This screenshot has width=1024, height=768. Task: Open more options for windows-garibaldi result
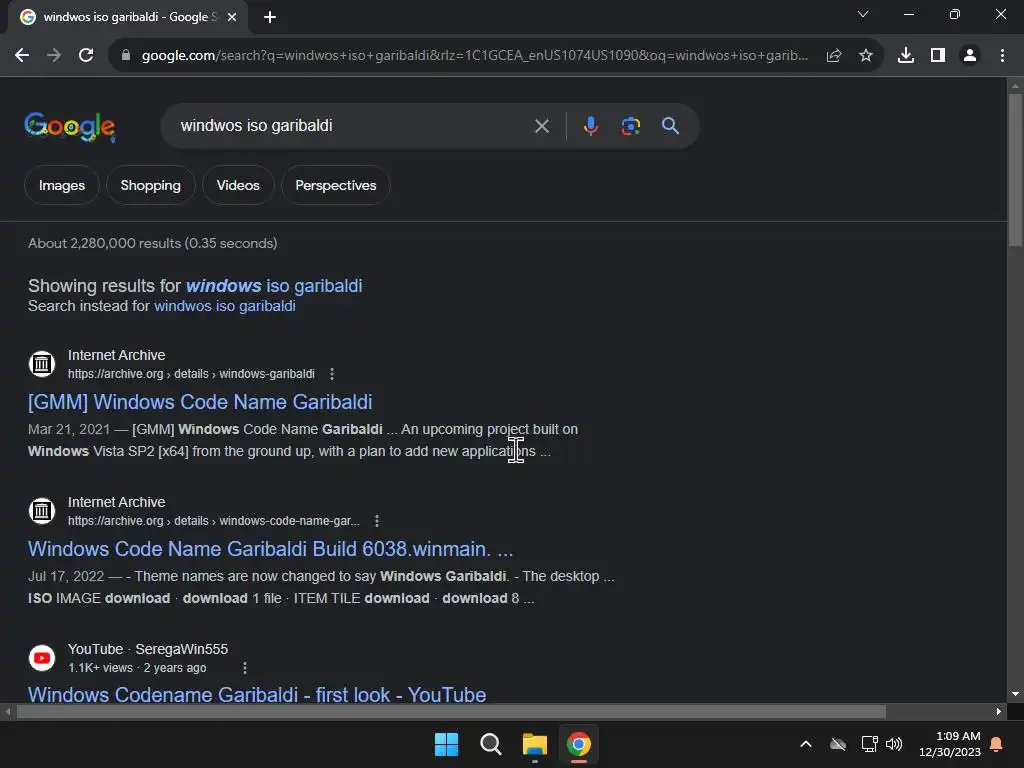332,374
